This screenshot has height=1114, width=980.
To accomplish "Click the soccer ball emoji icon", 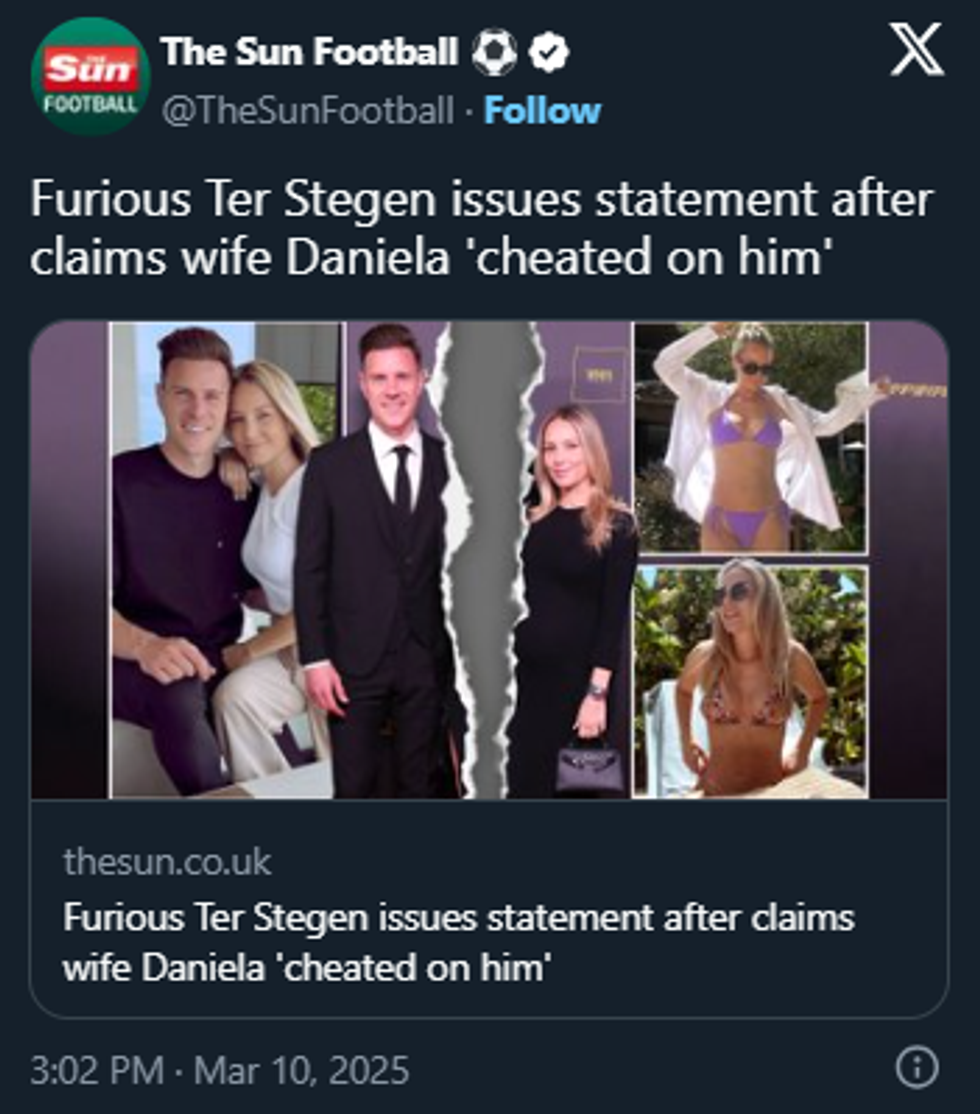I will tap(493, 53).
